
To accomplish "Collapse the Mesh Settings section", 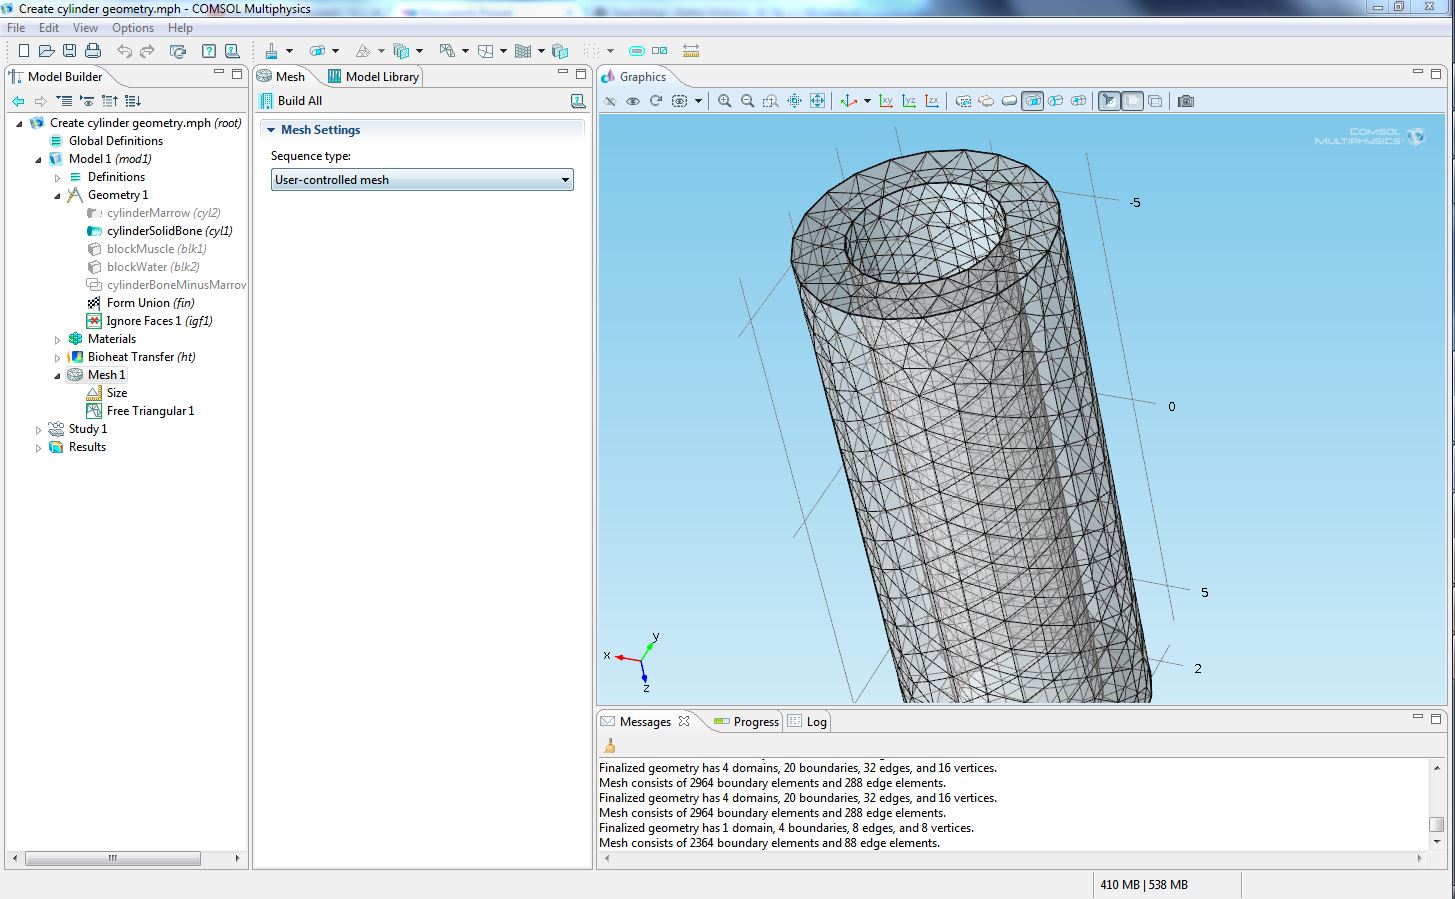I will (271, 130).
